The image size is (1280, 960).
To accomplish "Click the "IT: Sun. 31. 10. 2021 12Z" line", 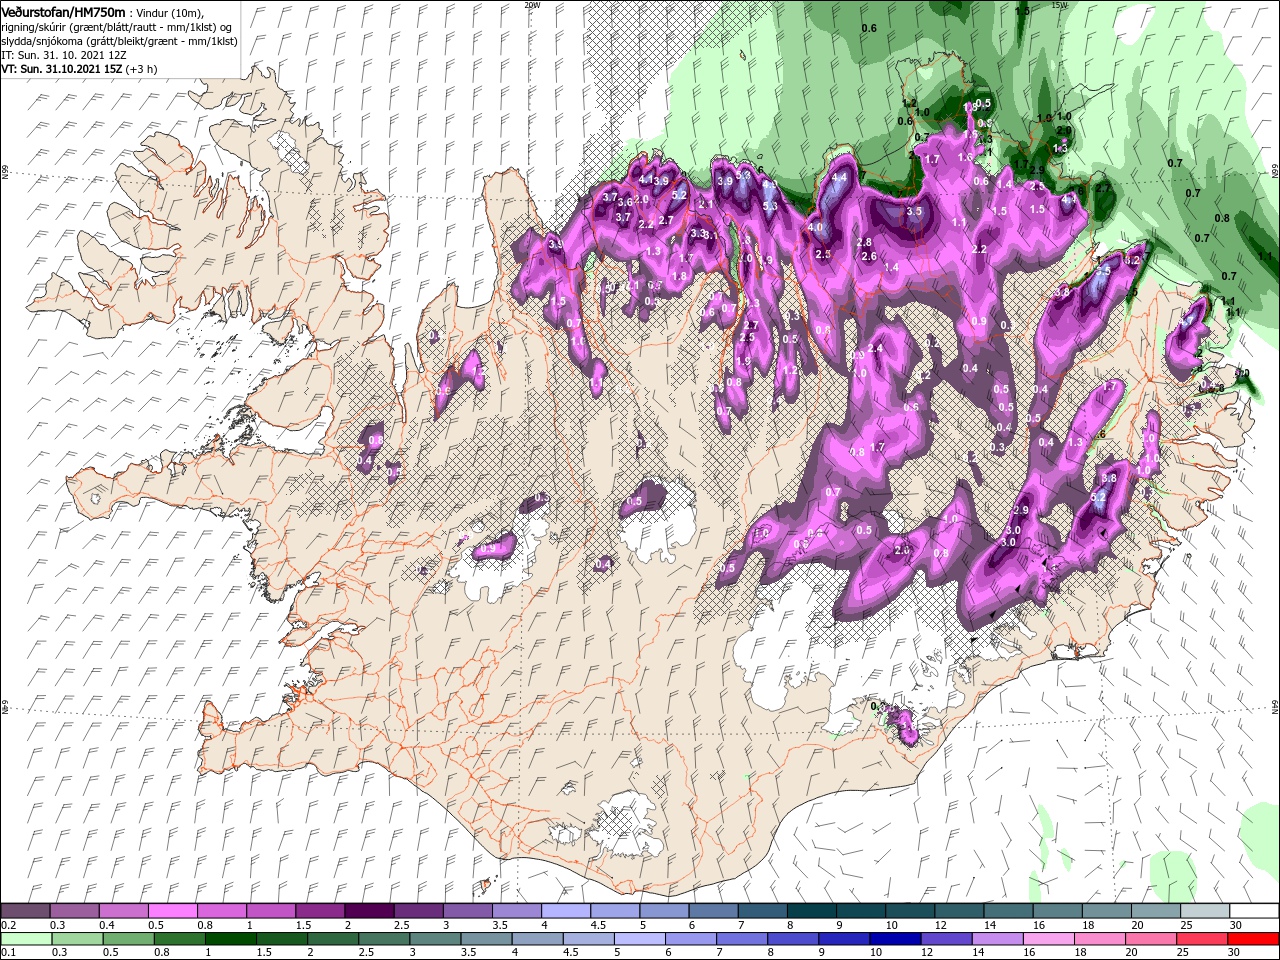I will [63, 55].
